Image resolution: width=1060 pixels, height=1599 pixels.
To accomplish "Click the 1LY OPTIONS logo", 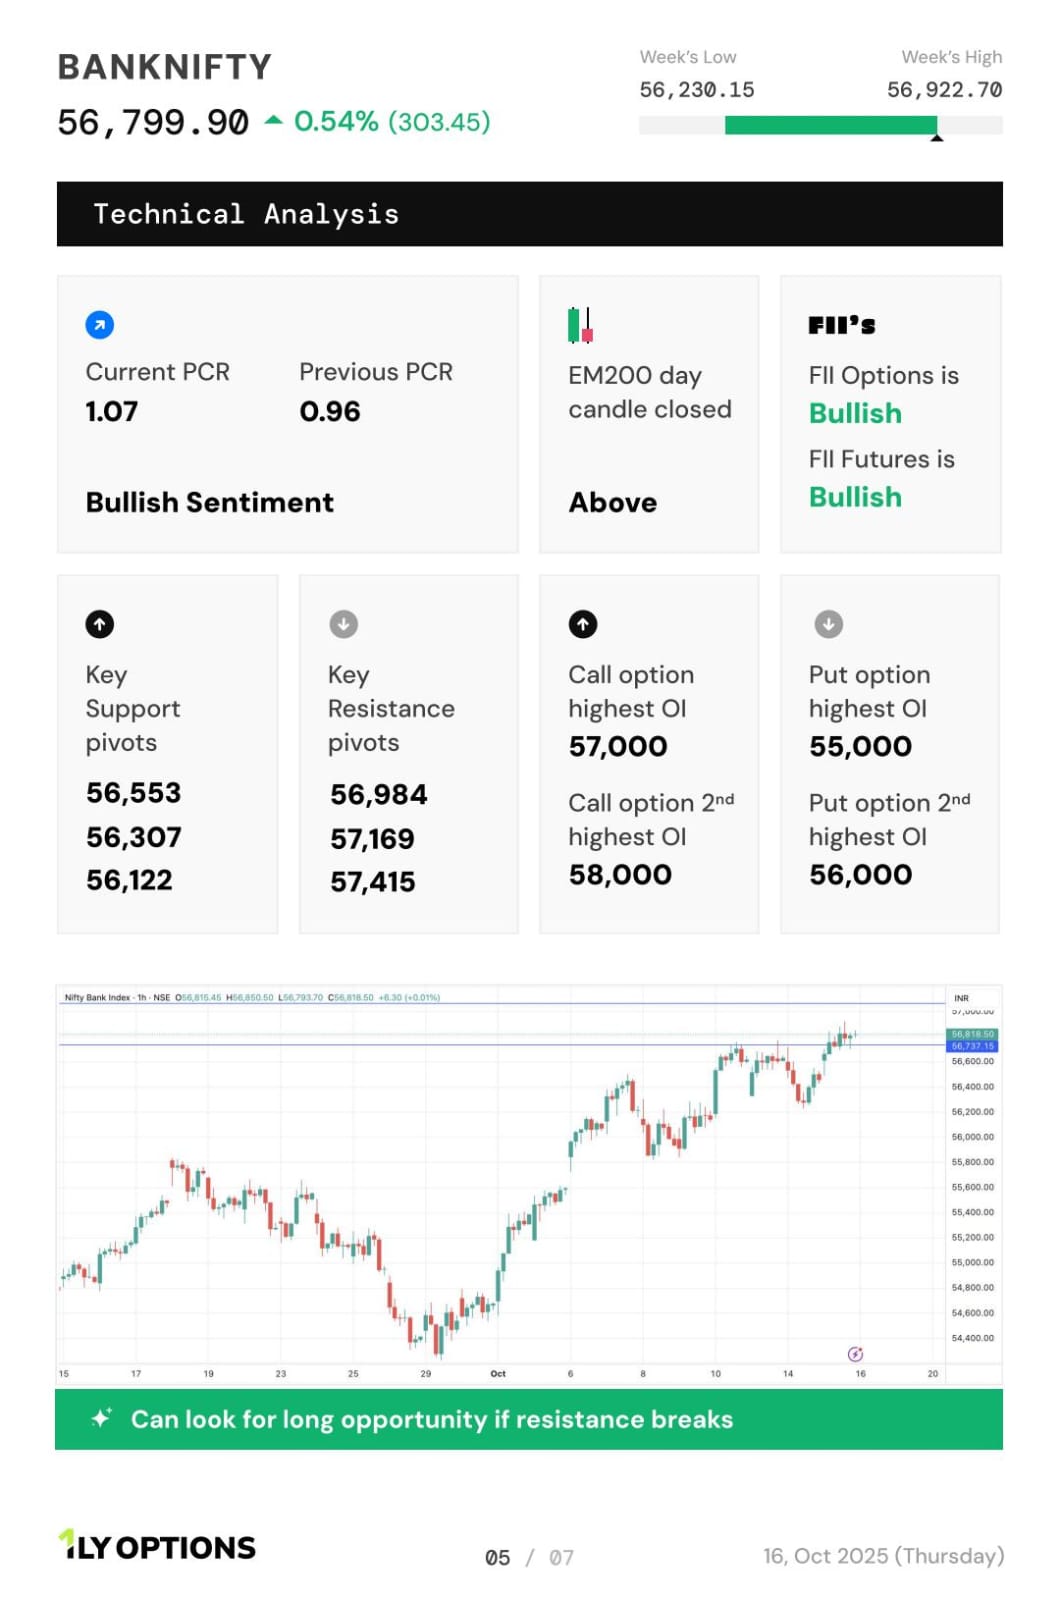I will (x=158, y=1546).
